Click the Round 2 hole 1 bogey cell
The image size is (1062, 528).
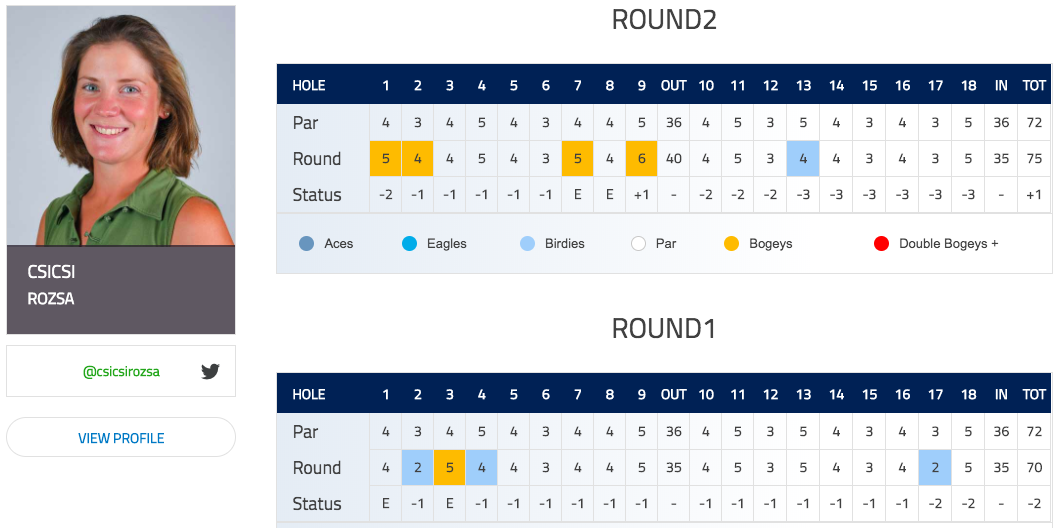[x=385, y=158]
